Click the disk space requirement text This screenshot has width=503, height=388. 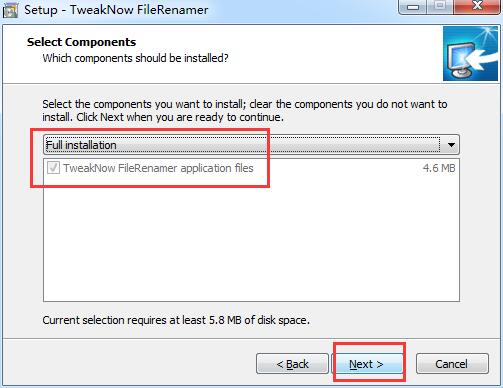(x=176, y=320)
